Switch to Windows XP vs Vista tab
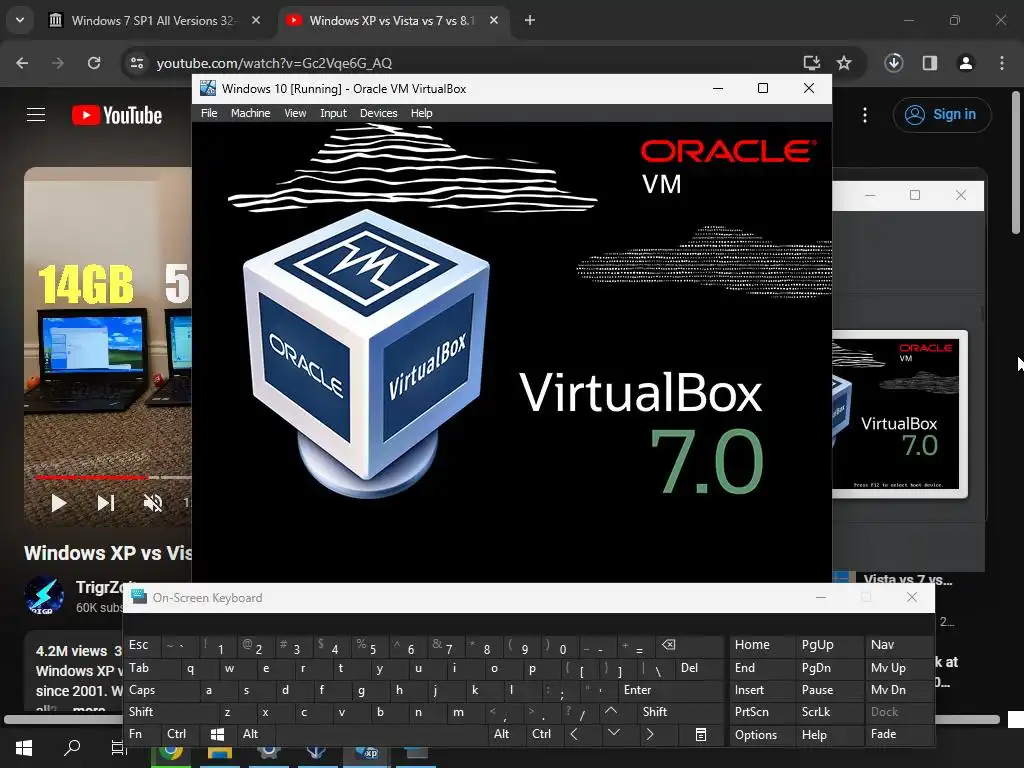Image resolution: width=1024 pixels, height=768 pixels. tap(392, 20)
